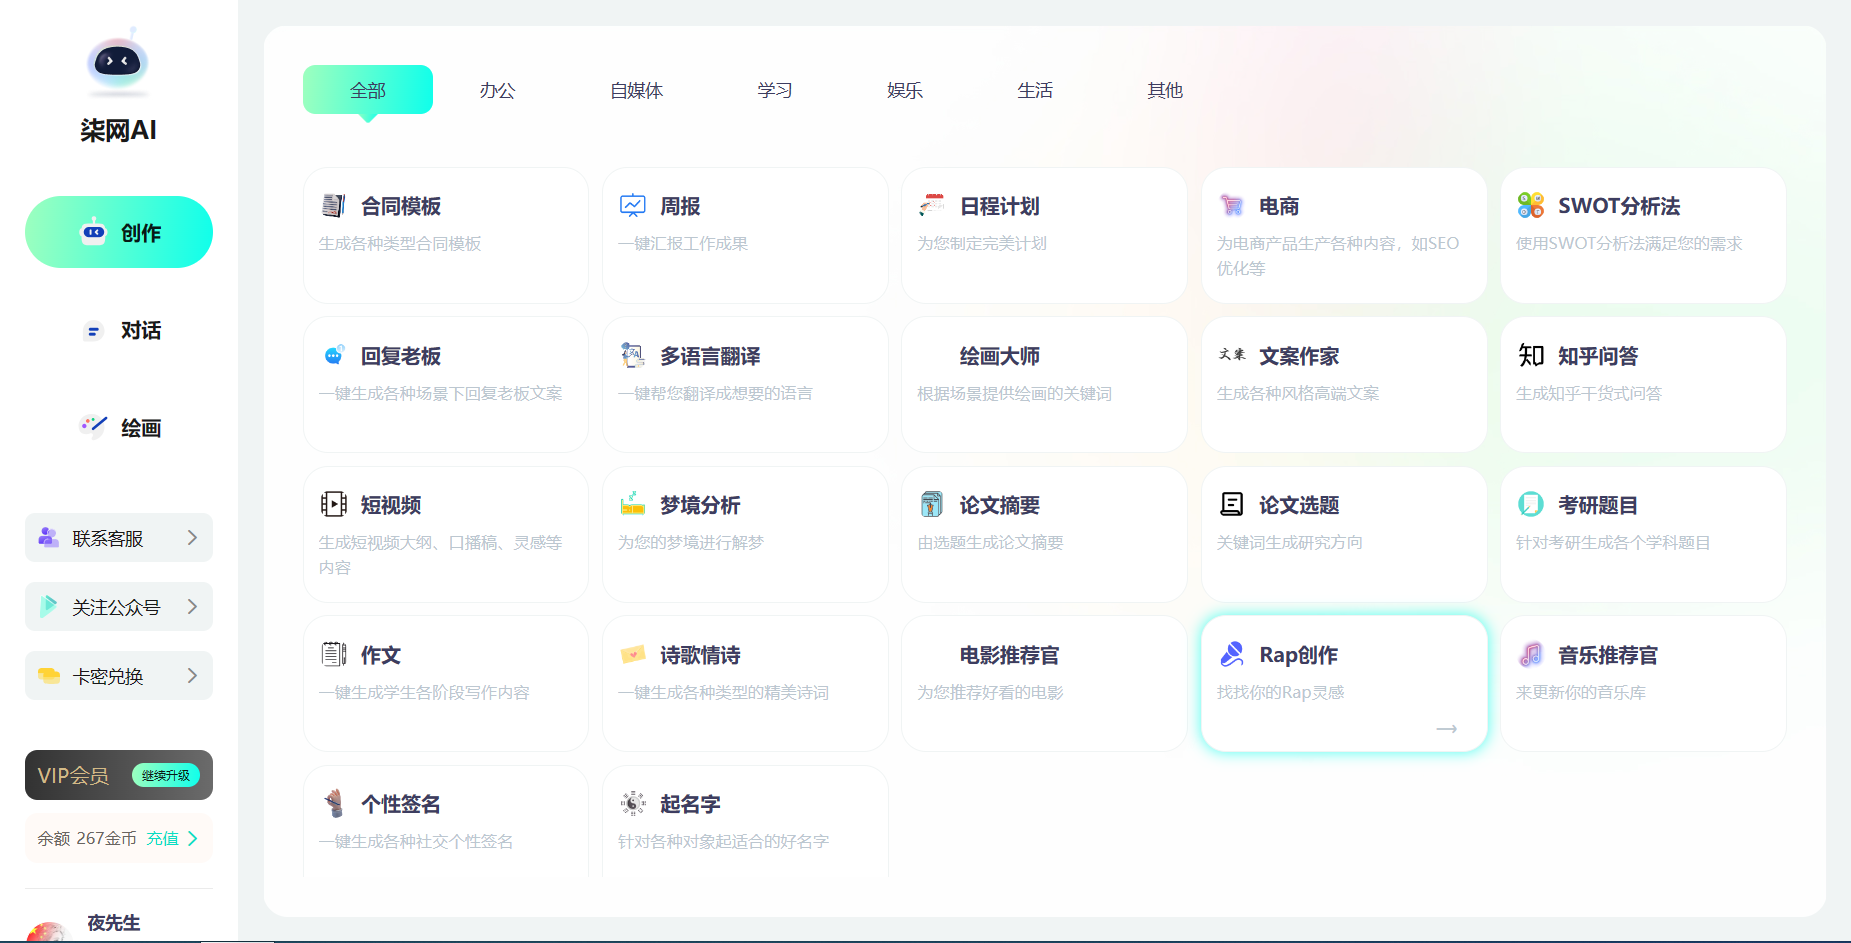The width and height of the screenshot is (1851, 943).
Task: Click the Rap创作 microphone icon
Action: tap(1231, 655)
